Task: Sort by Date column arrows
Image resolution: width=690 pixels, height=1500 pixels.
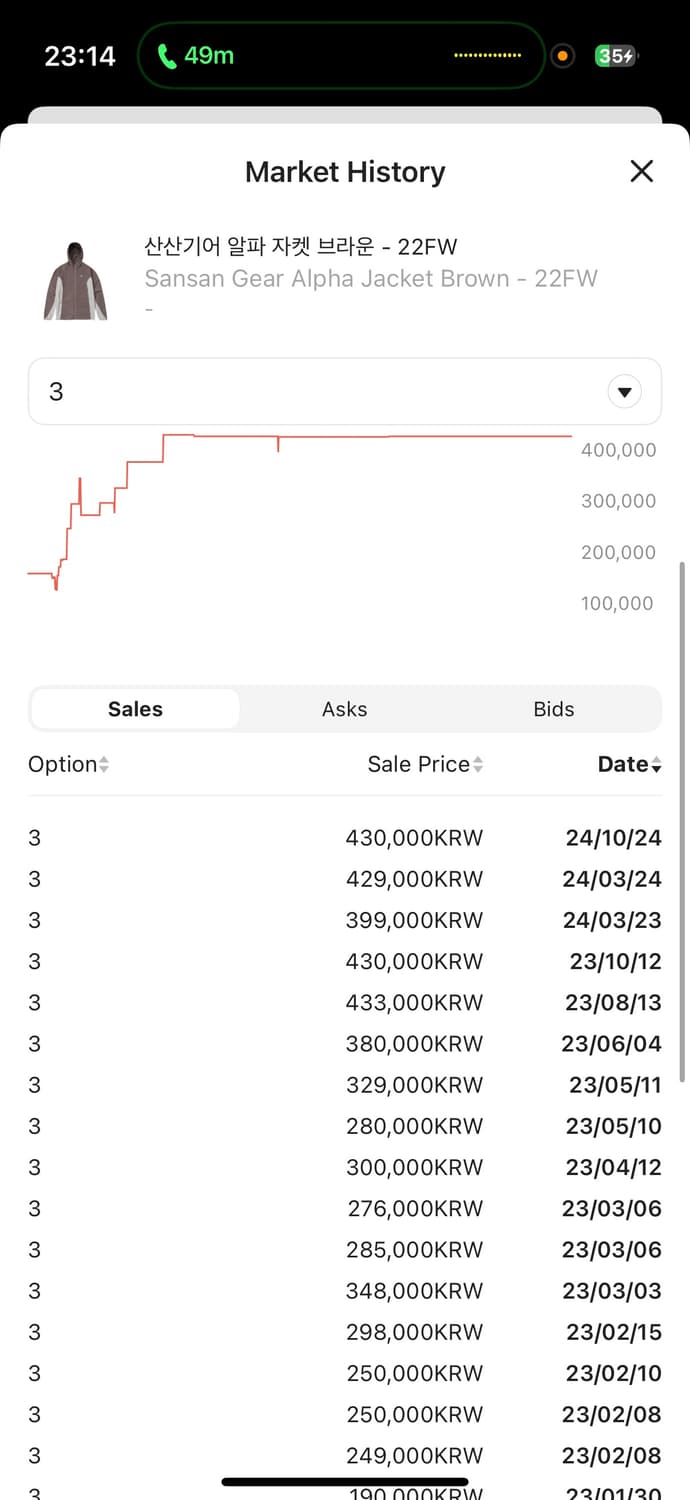Action: click(x=656, y=765)
